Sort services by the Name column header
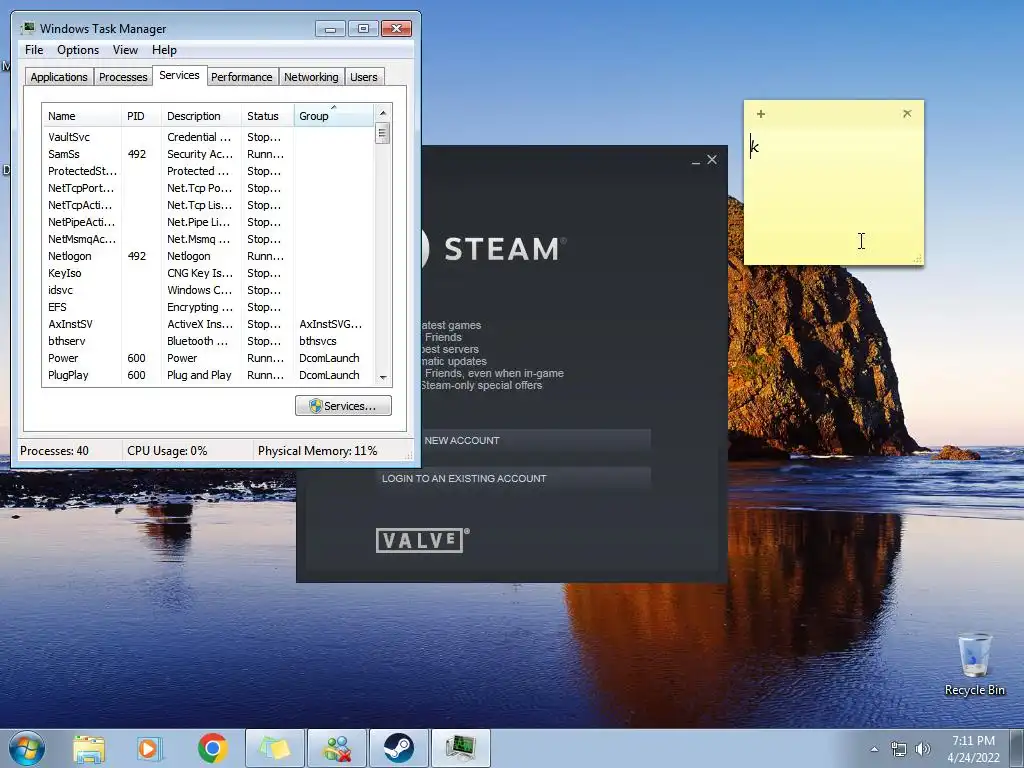The height and width of the screenshot is (768, 1024). tap(82, 116)
